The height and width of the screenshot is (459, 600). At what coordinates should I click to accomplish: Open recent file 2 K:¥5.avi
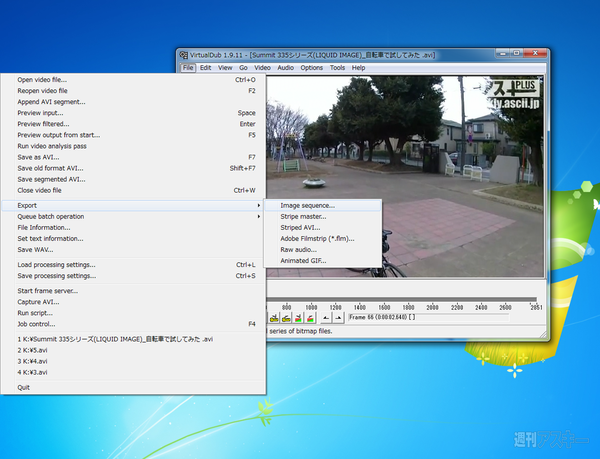33,350
